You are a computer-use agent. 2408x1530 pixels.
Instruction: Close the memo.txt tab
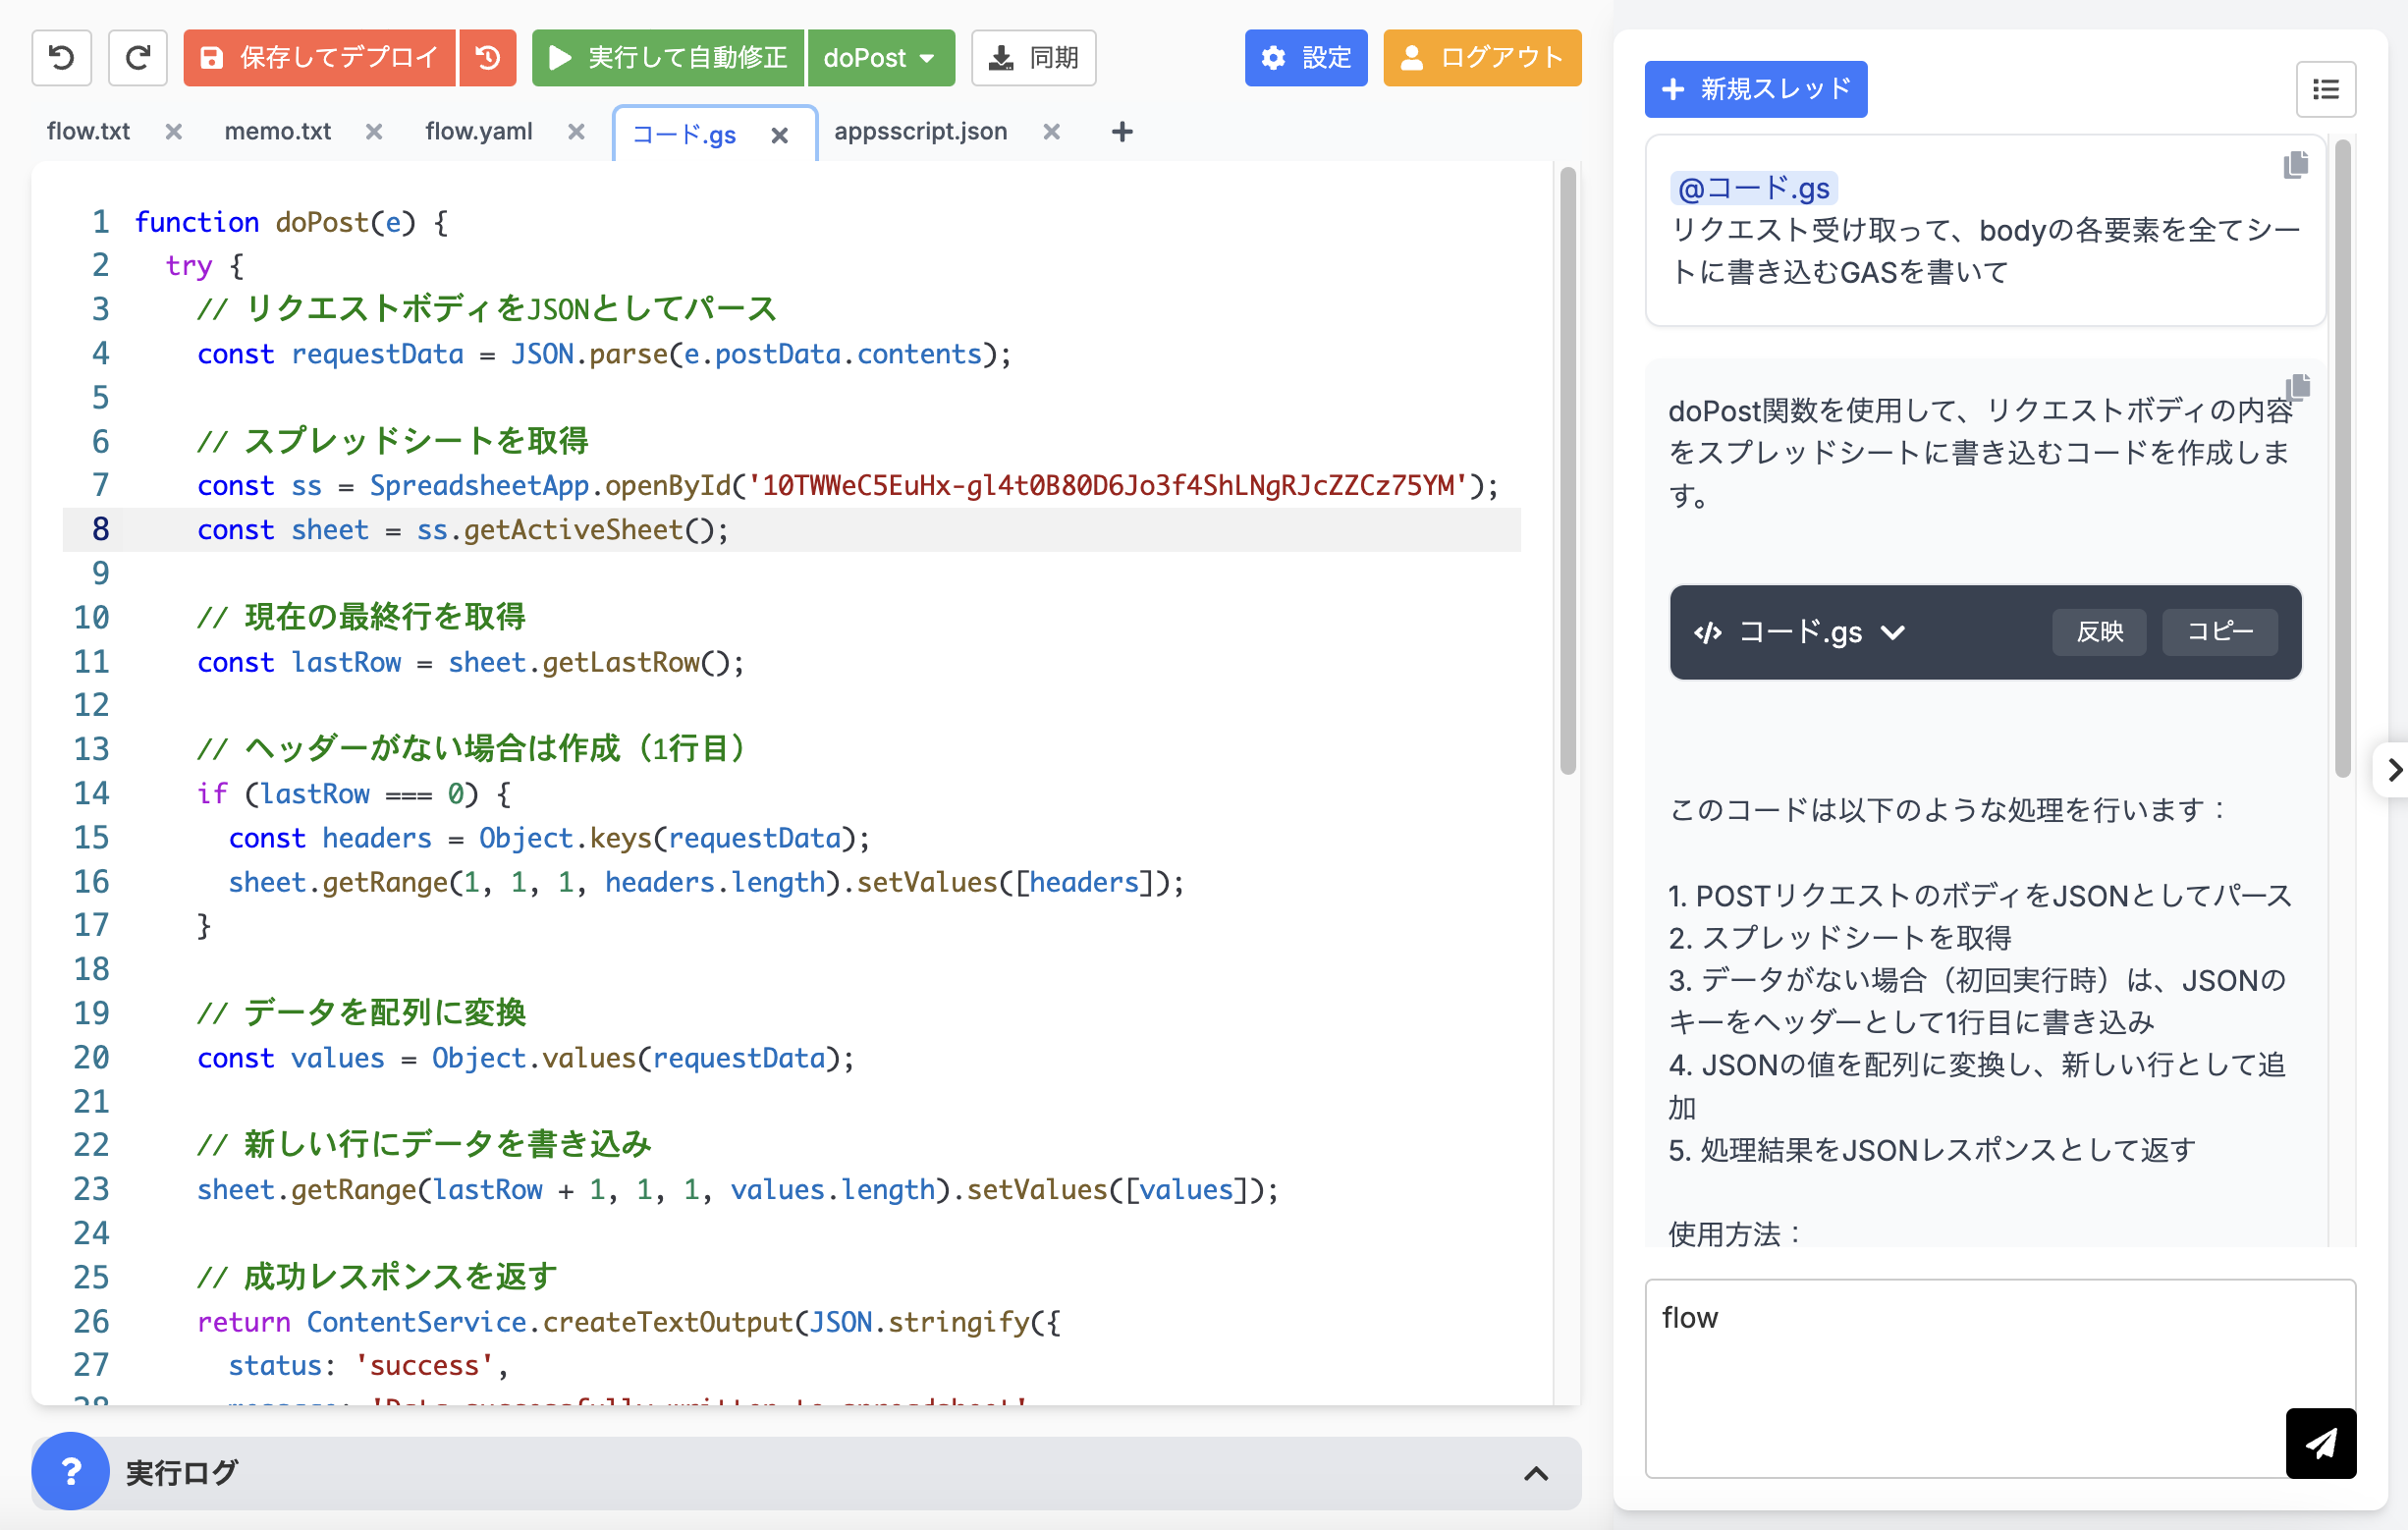374,132
